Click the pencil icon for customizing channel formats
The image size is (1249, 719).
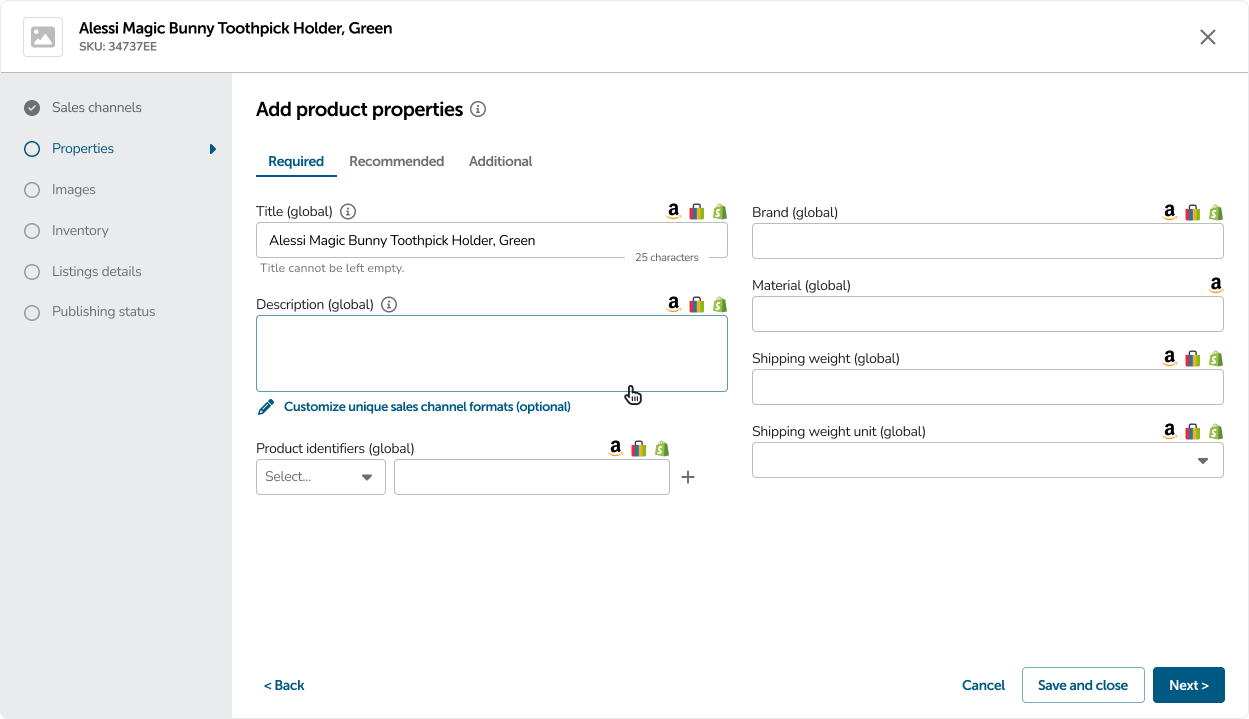(265, 407)
